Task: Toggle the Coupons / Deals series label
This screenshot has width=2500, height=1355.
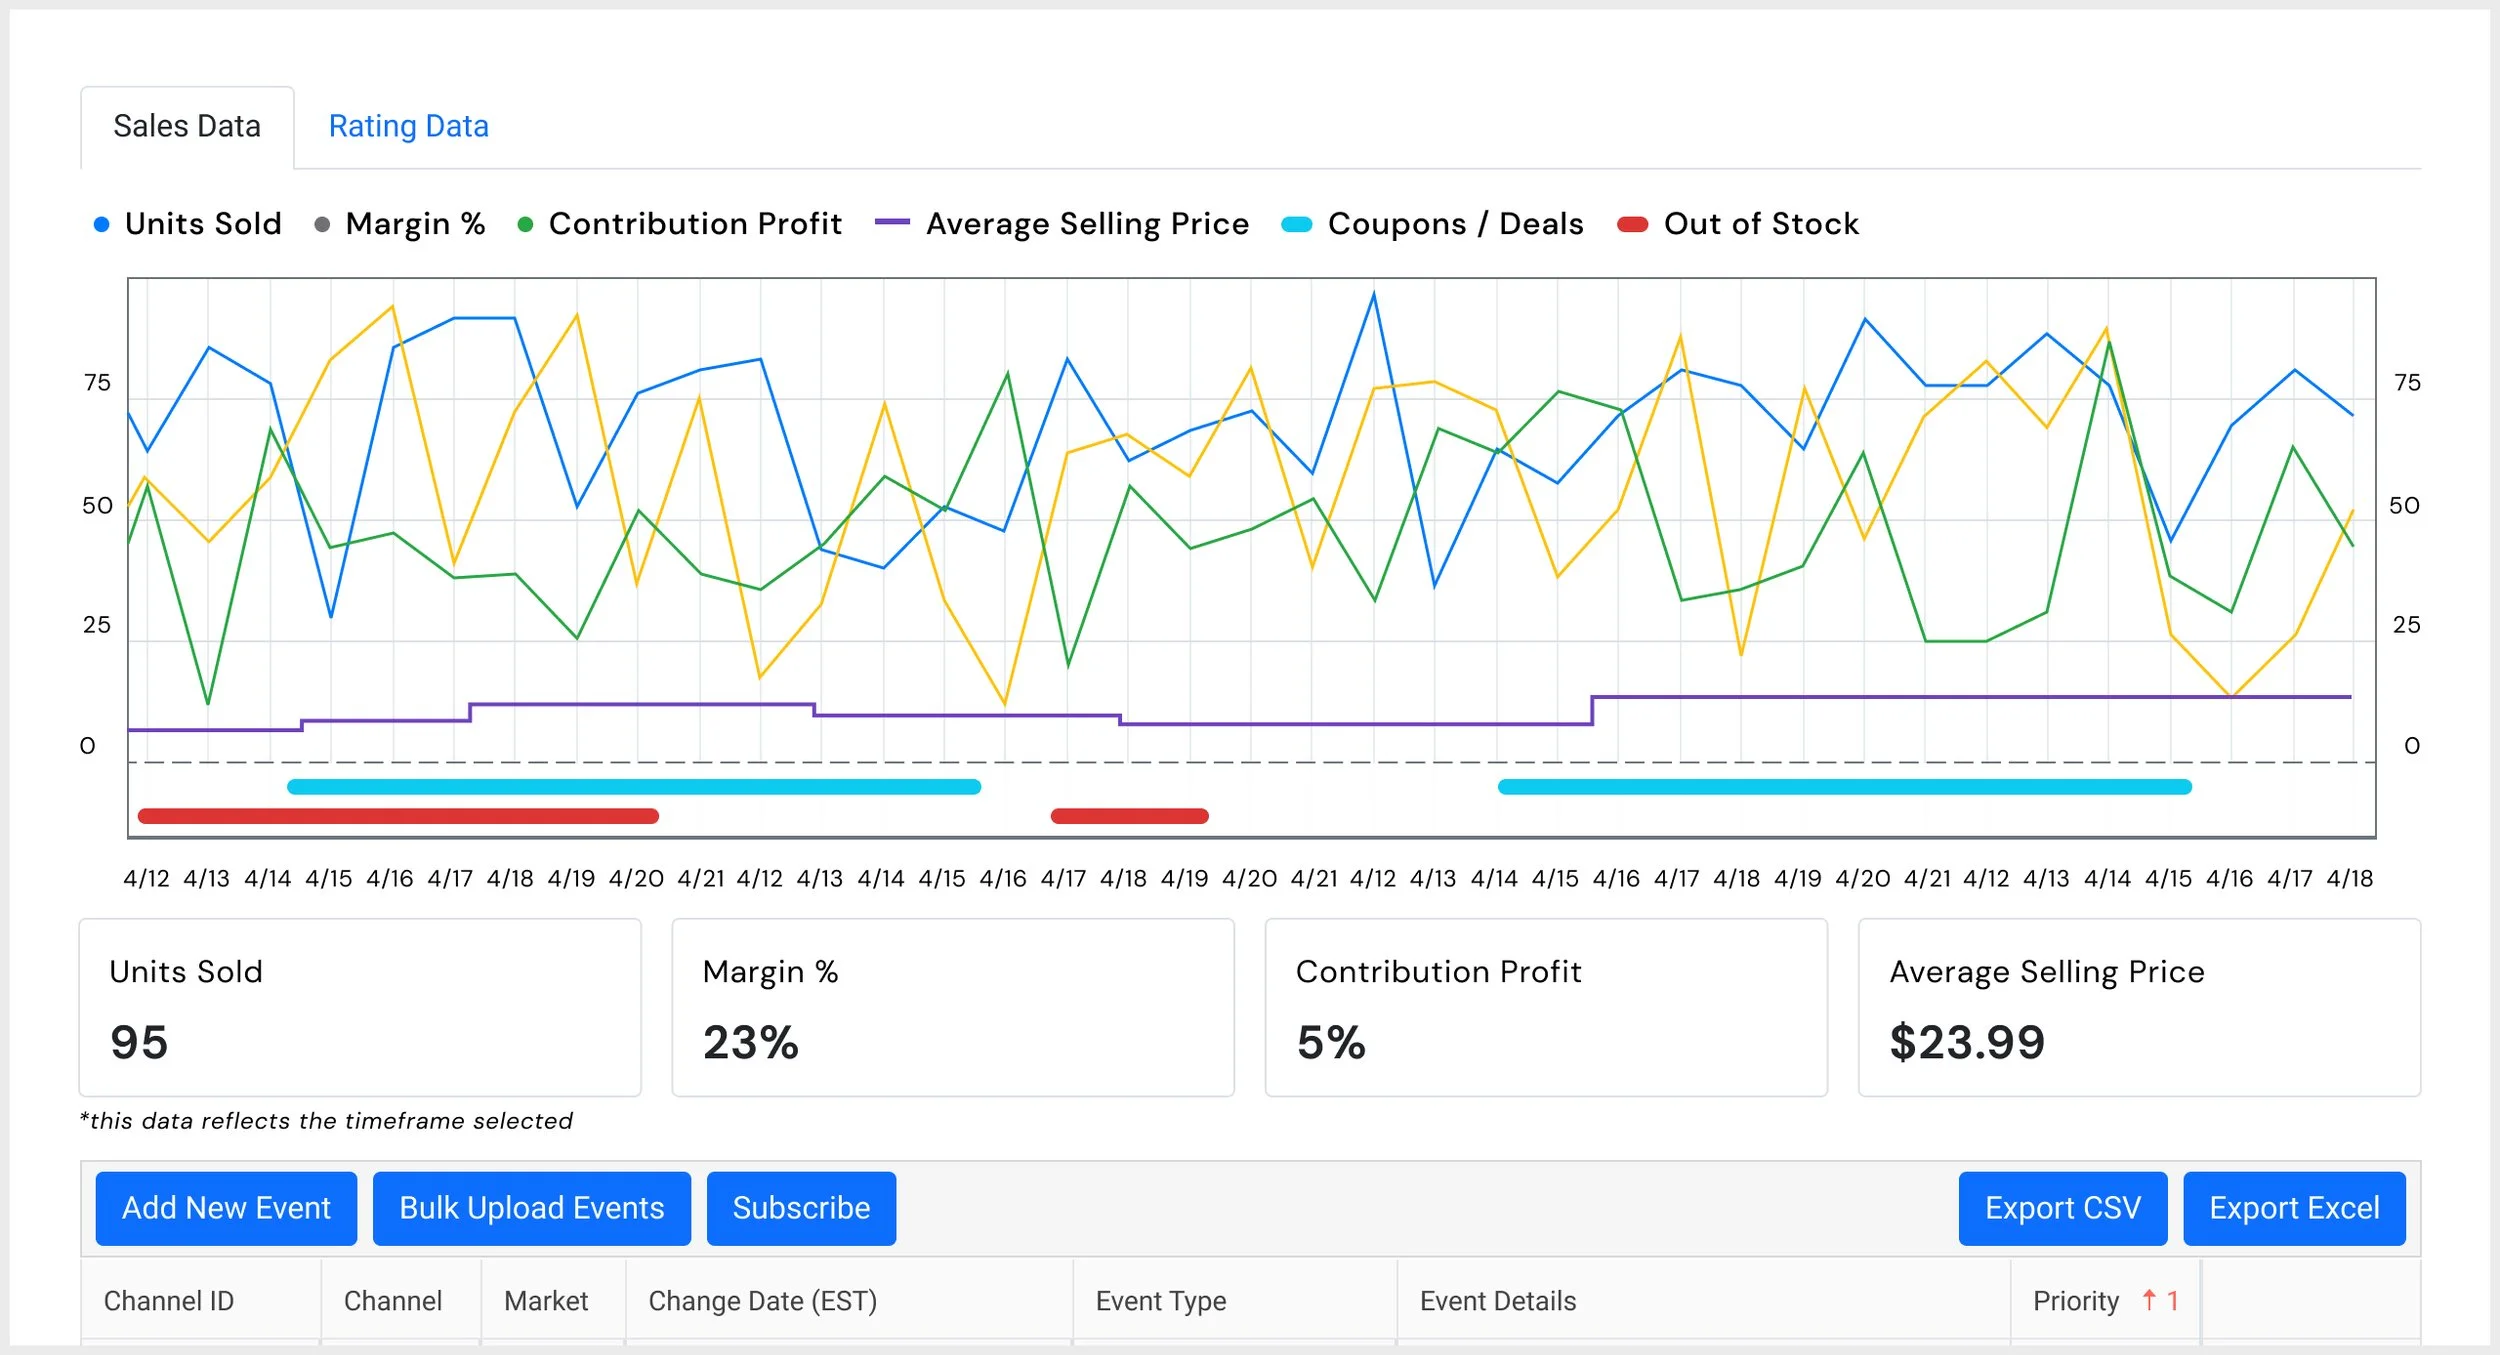Action: (x=1455, y=224)
